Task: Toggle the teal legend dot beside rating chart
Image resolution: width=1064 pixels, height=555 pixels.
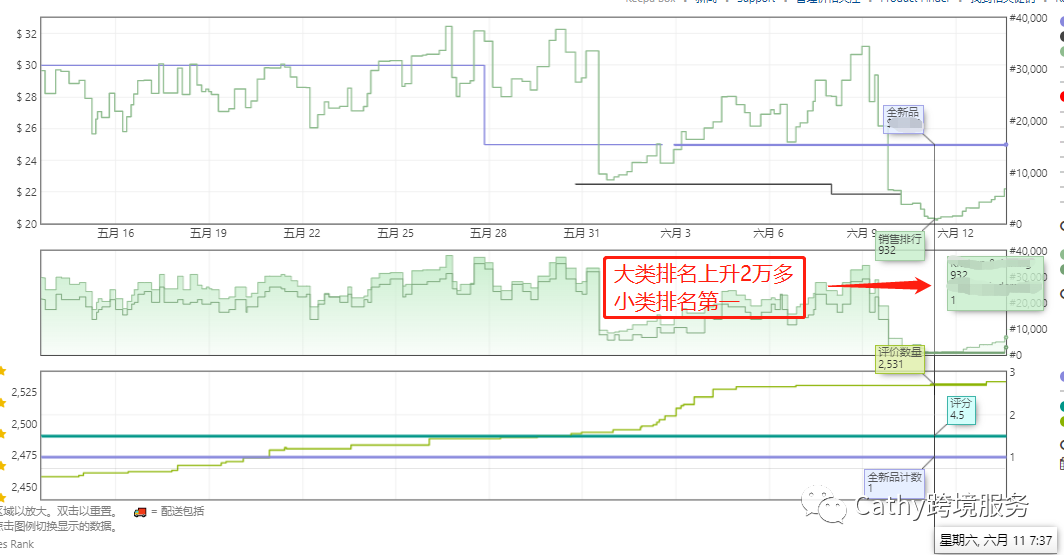Action: (x=1061, y=407)
